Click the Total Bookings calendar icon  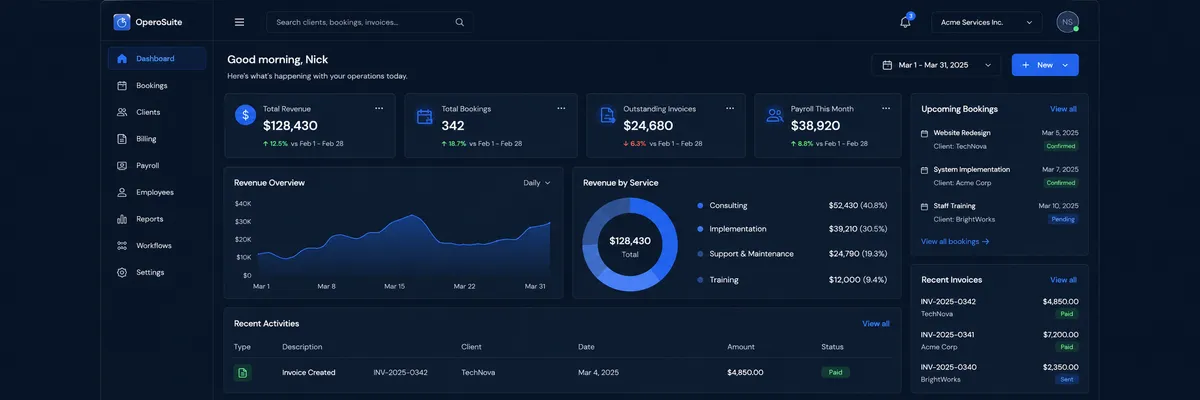click(424, 116)
